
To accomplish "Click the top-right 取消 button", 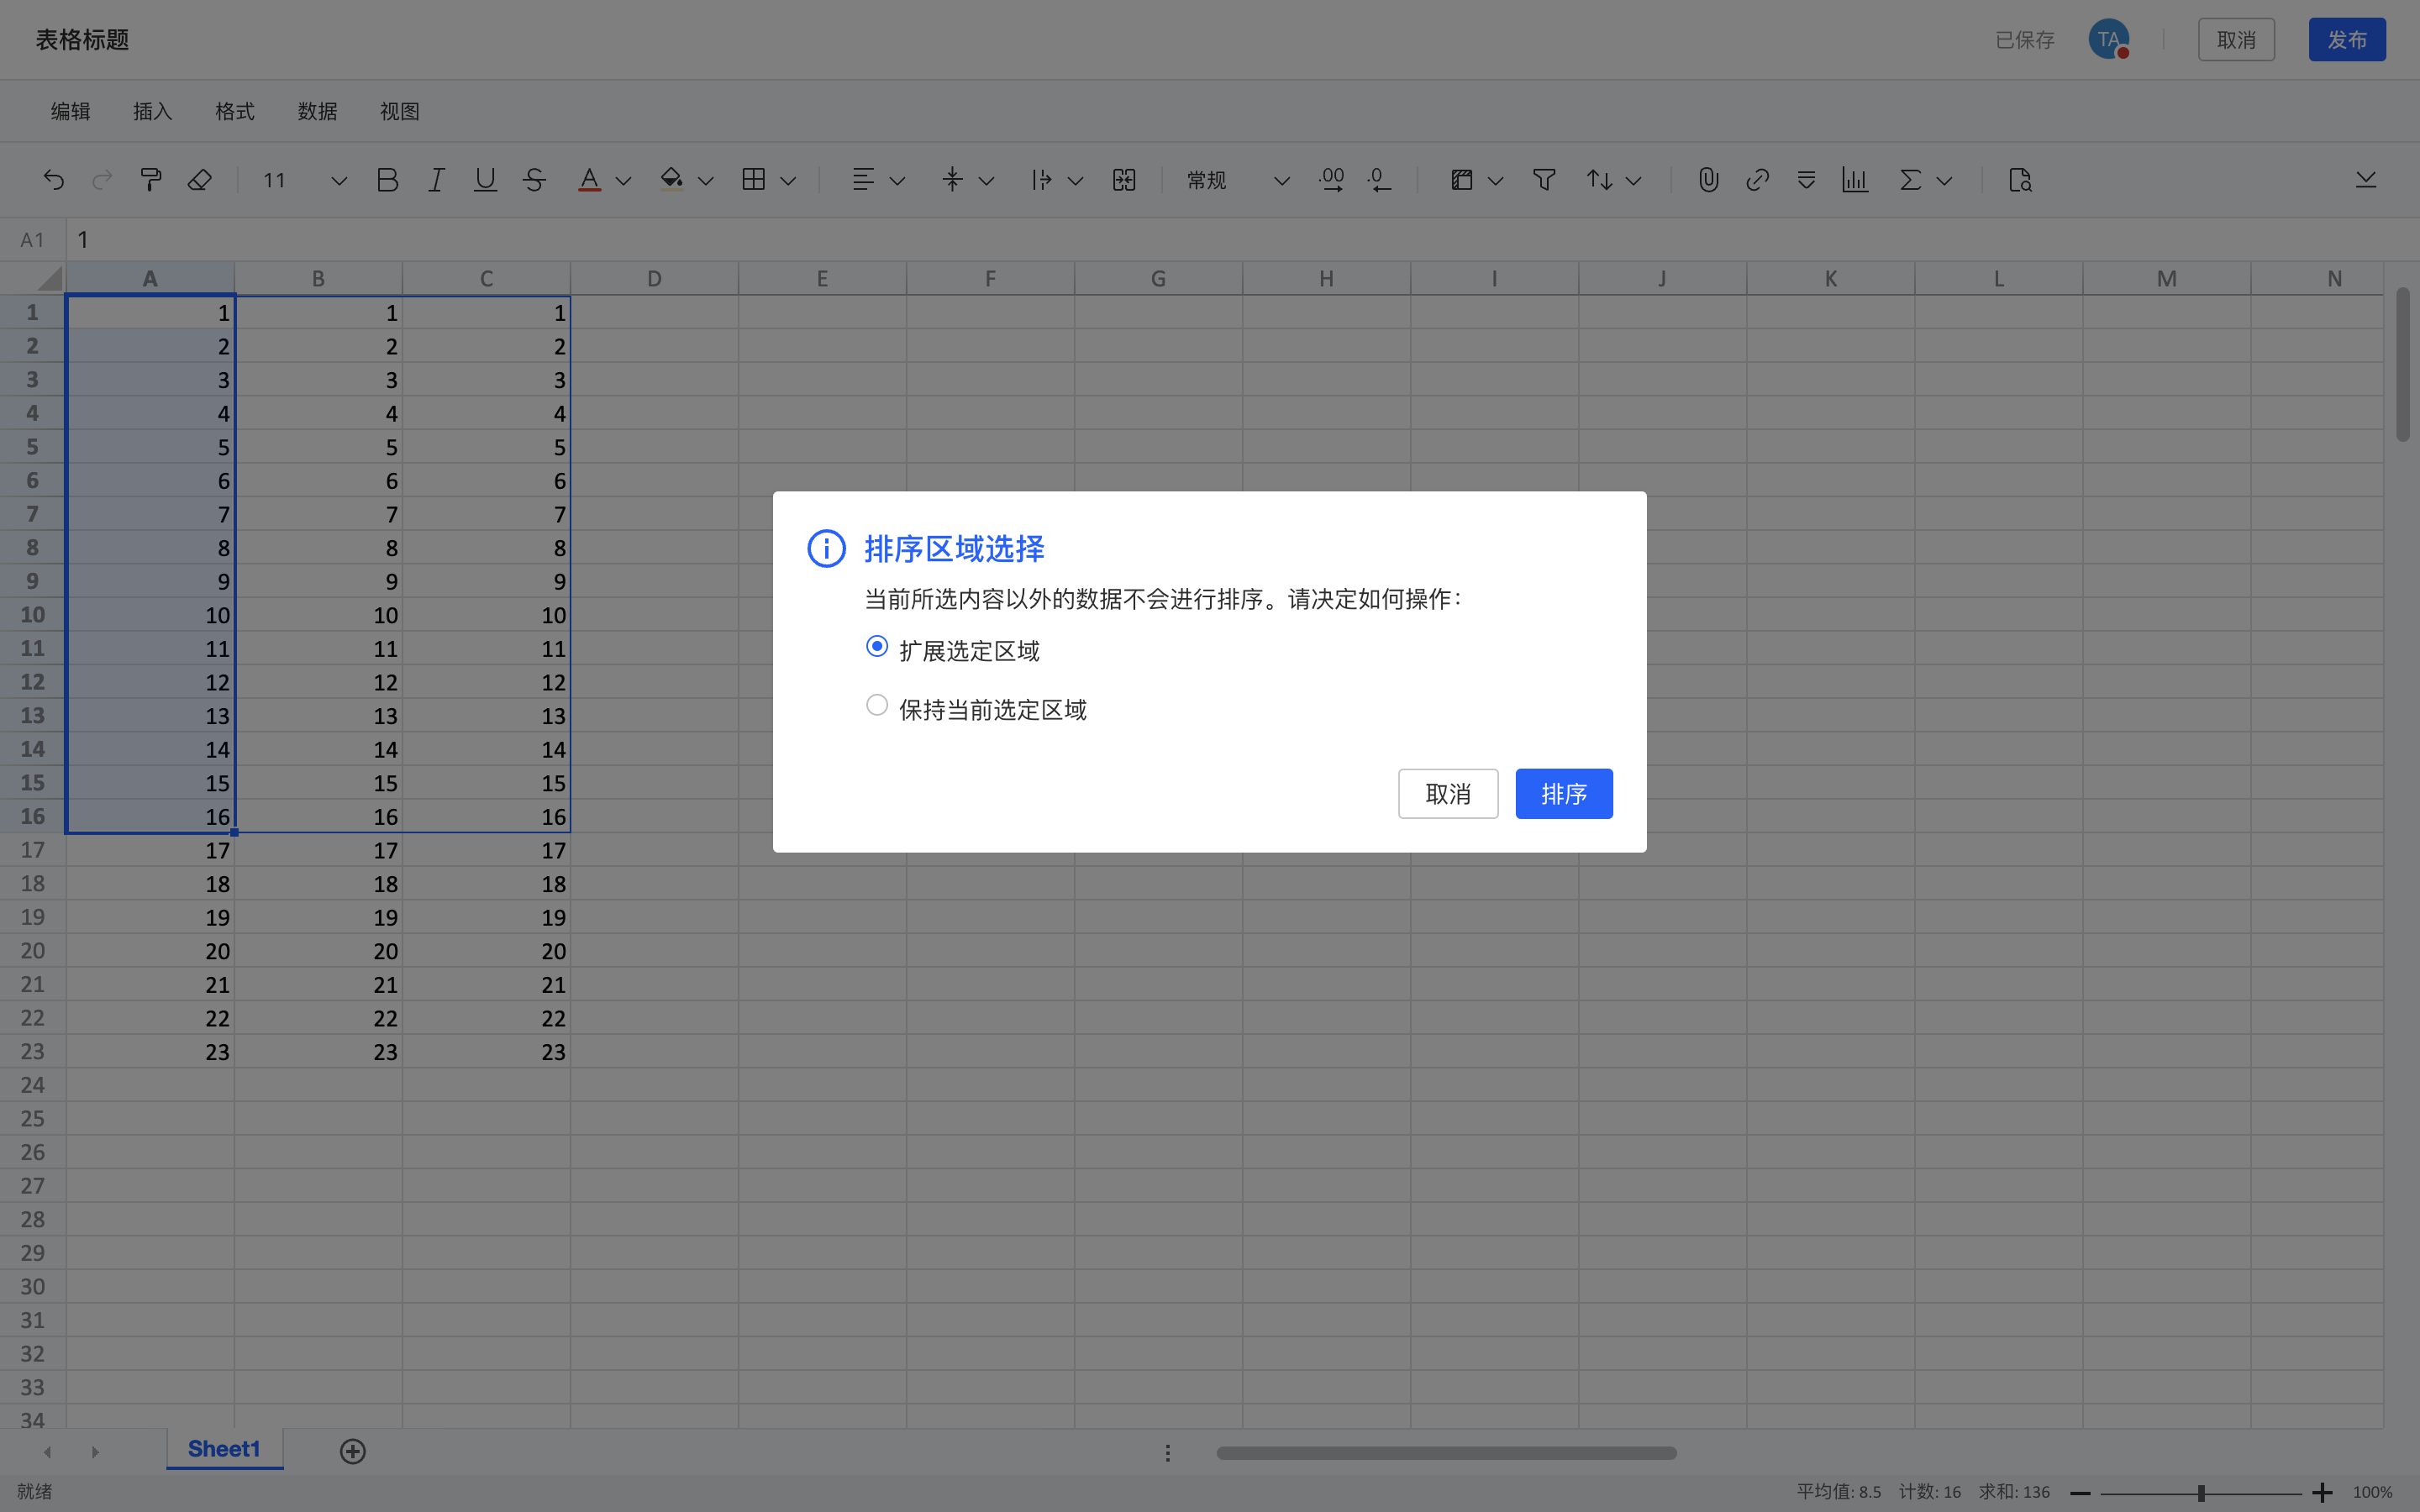I will pos(2236,40).
